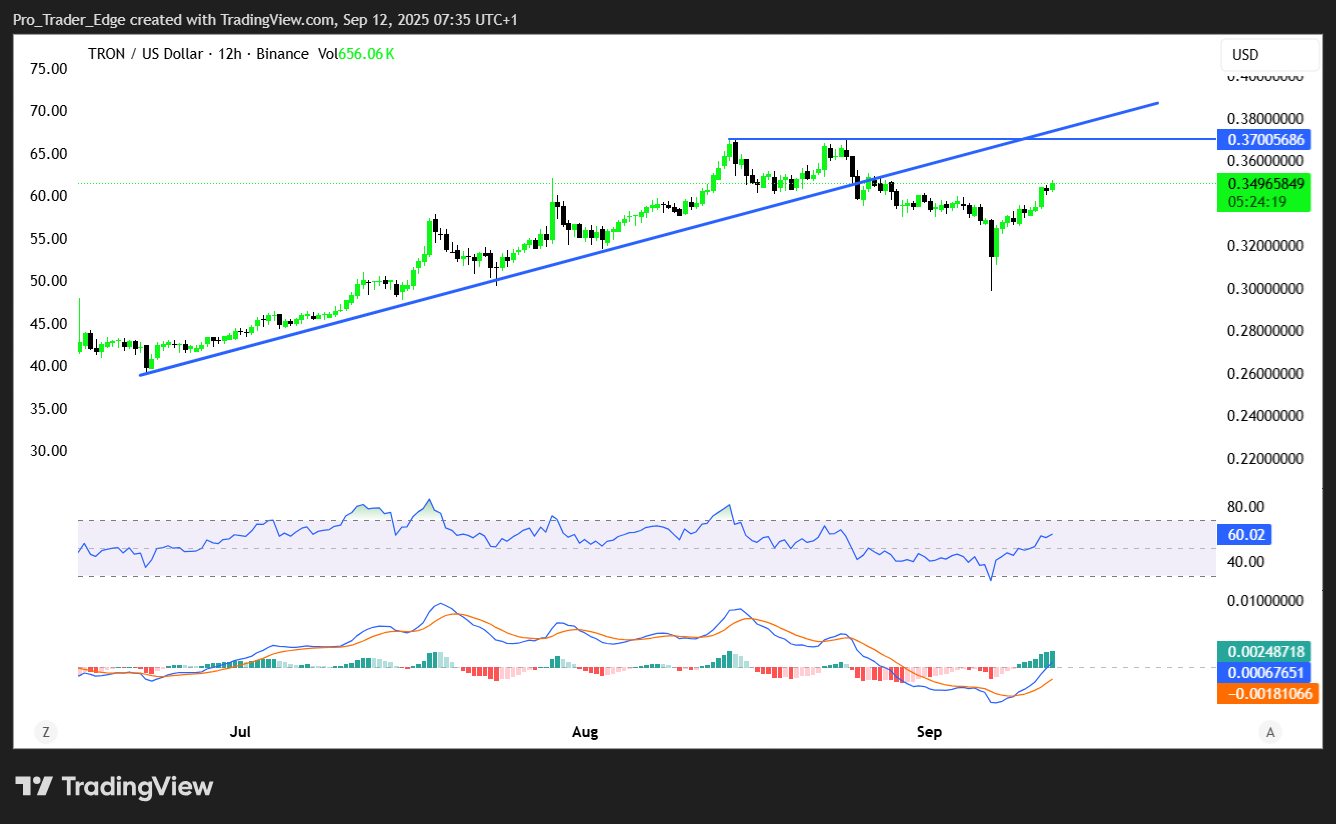Open the USD currency selector
The width and height of the screenshot is (1336, 824).
[x=1270, y=55]
